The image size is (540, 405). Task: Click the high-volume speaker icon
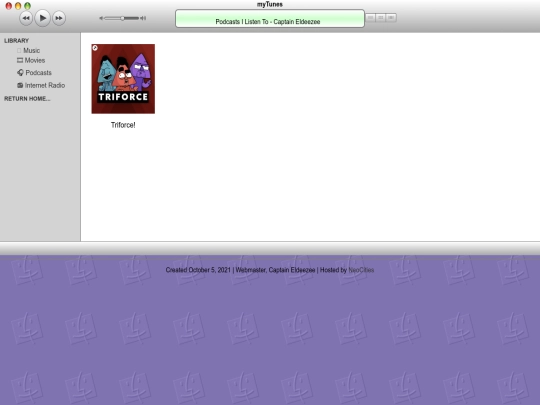pyautogui.click(x=143, y=18)
